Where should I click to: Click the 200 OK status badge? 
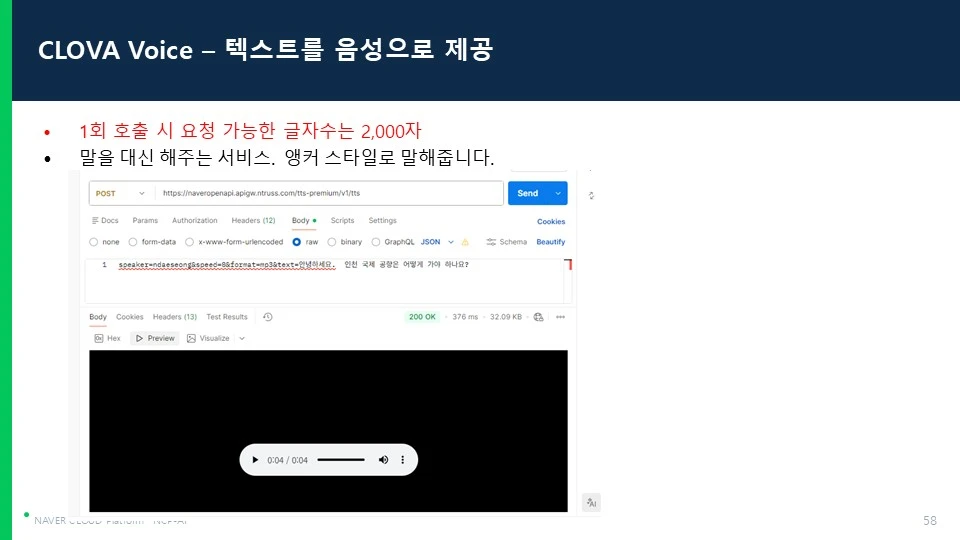[422, 317]
